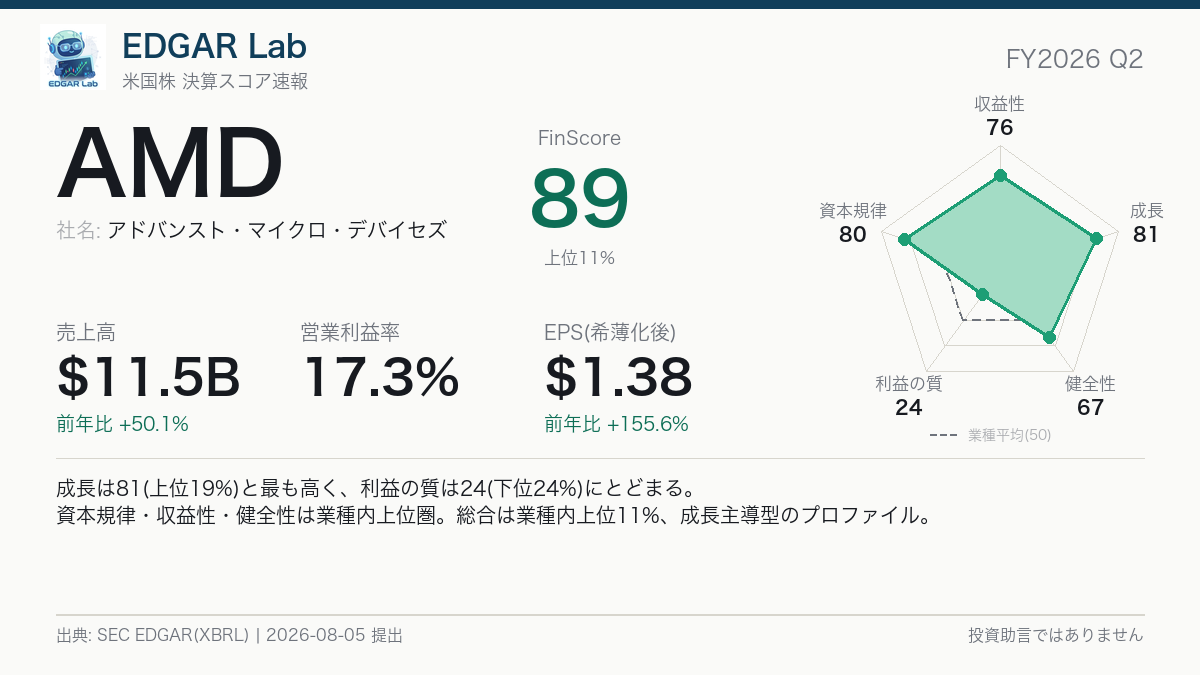Click the 収益性 radar point marker
Image resolution: width=1200 pixels, height=675 pixels.
point(1000,176)
